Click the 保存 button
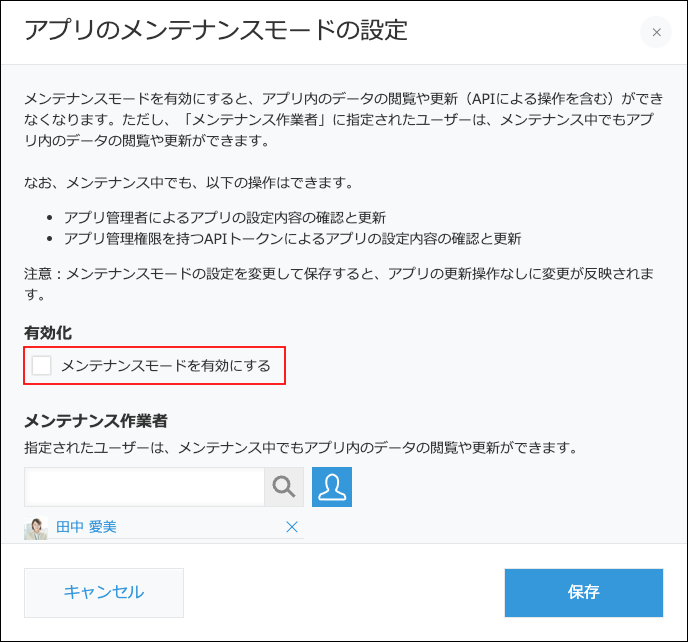 pyautogui.click(x=584, y=593)
